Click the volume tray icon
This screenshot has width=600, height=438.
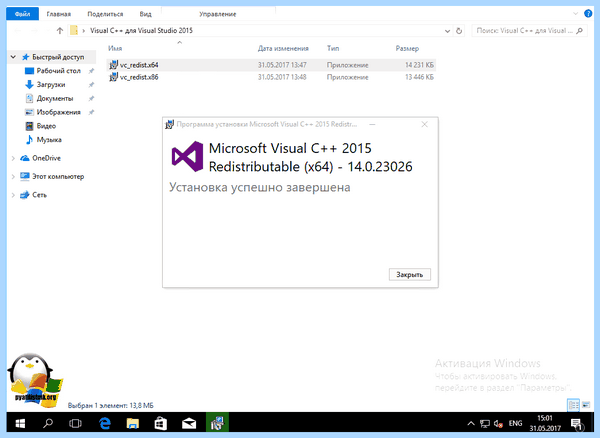click(x=498, y=423)
